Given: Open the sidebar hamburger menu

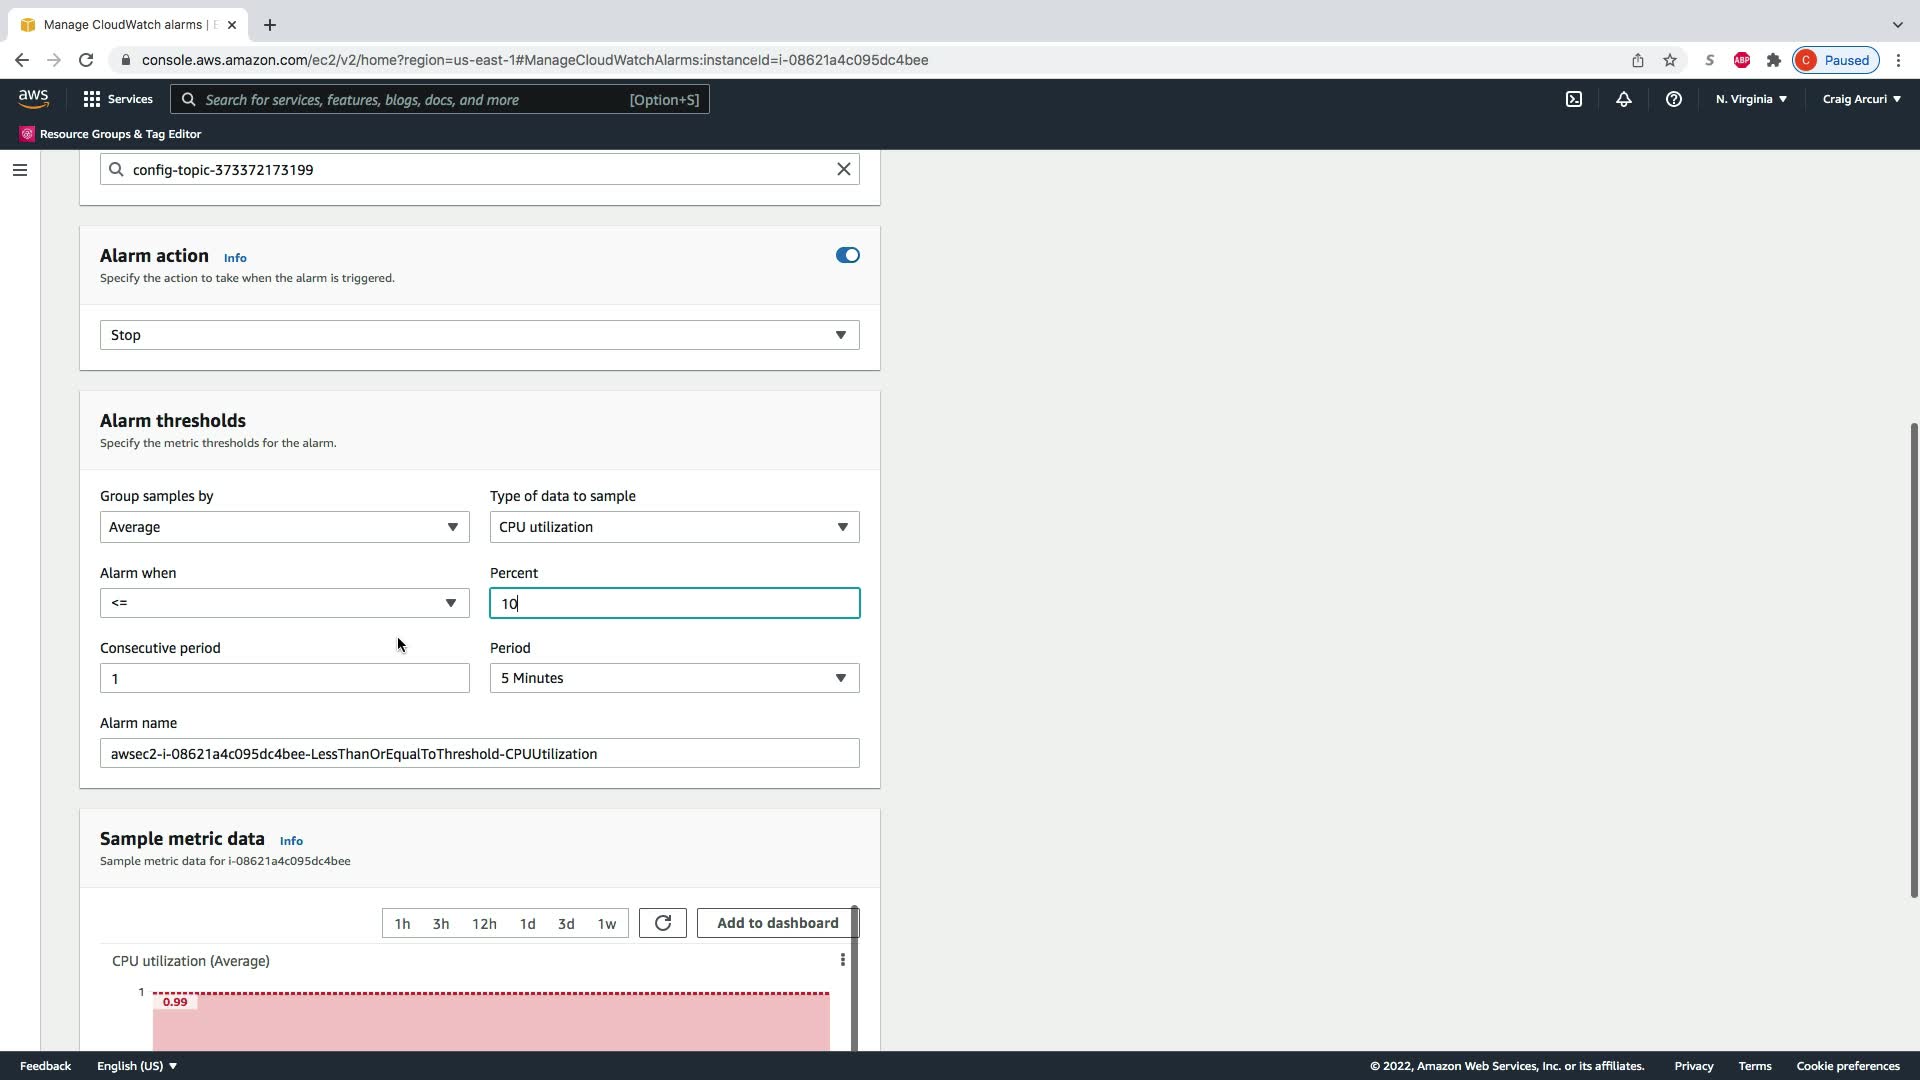Looking at the screenshot, I should point(19,170).
